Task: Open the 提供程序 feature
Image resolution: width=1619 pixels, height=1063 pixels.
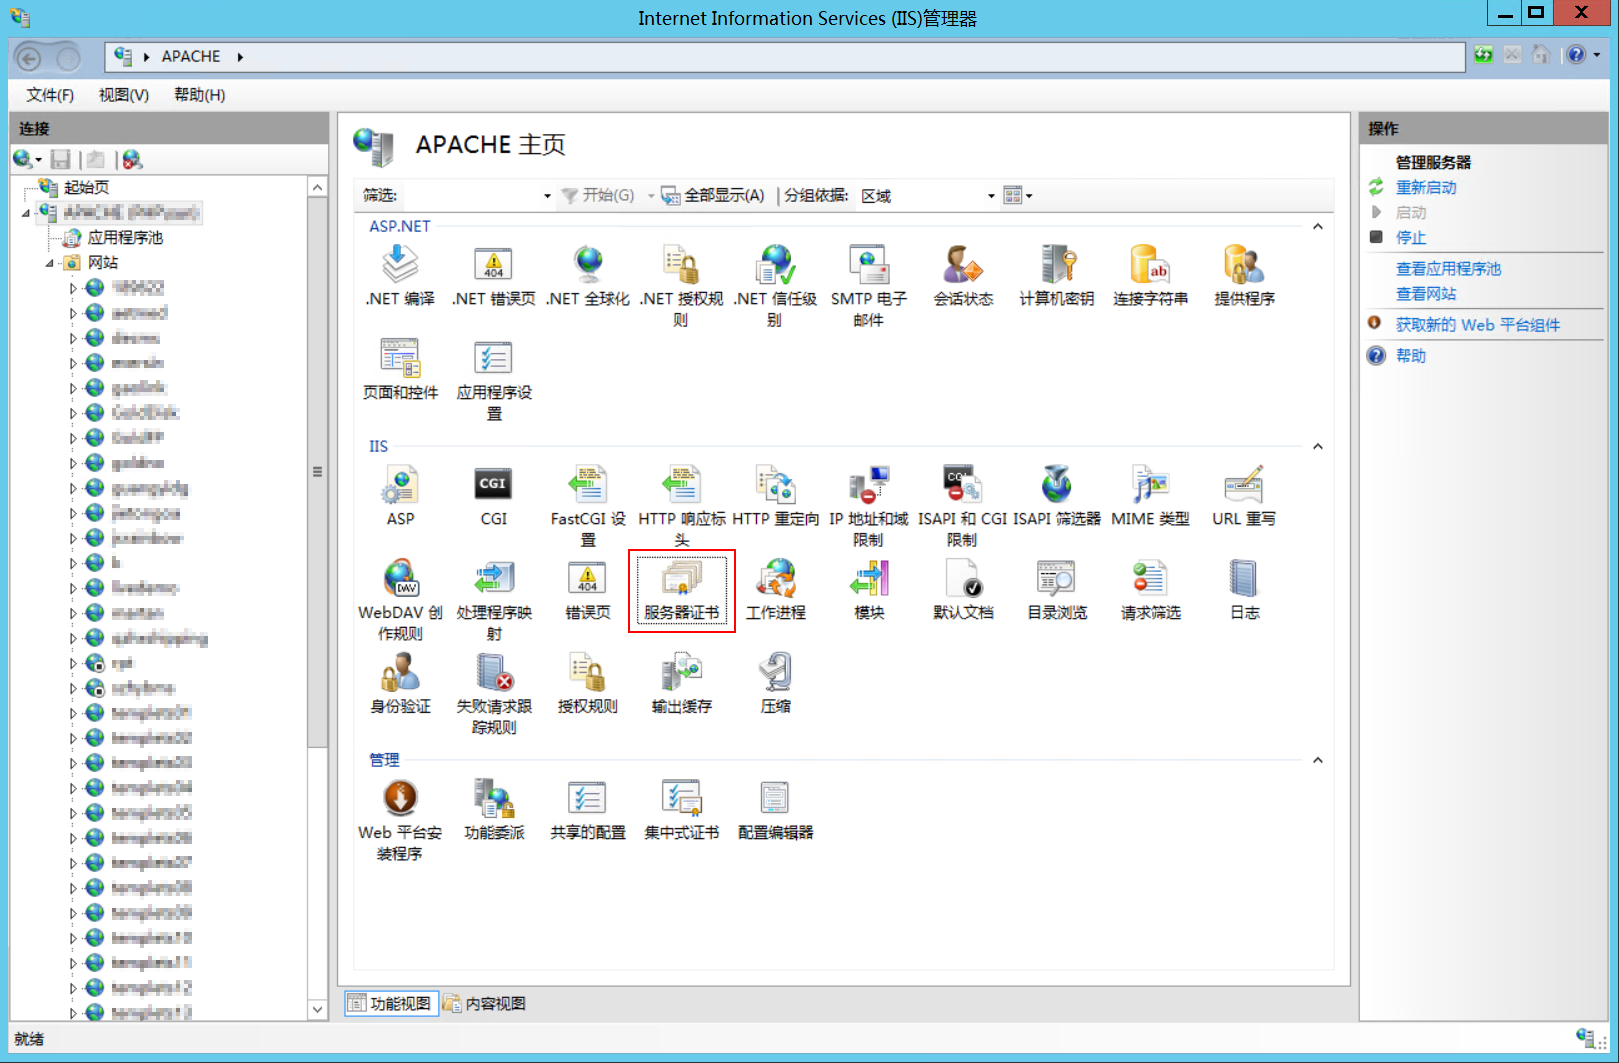Action: coord(1244,276)
